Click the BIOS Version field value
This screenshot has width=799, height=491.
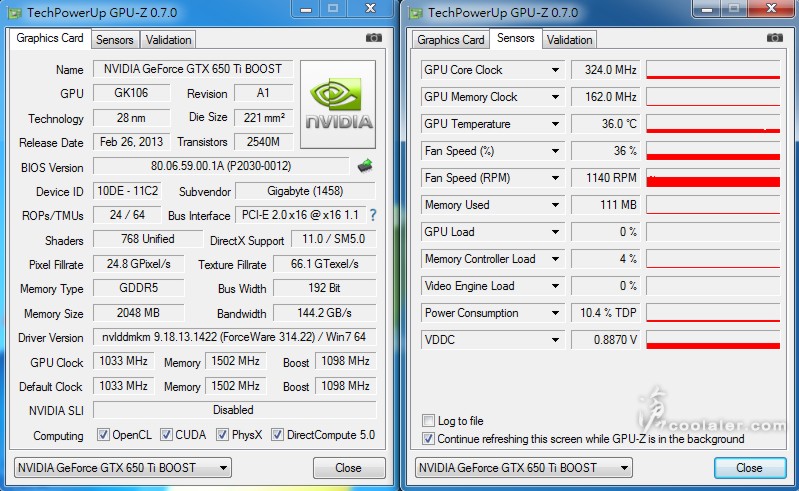(221, 166)
